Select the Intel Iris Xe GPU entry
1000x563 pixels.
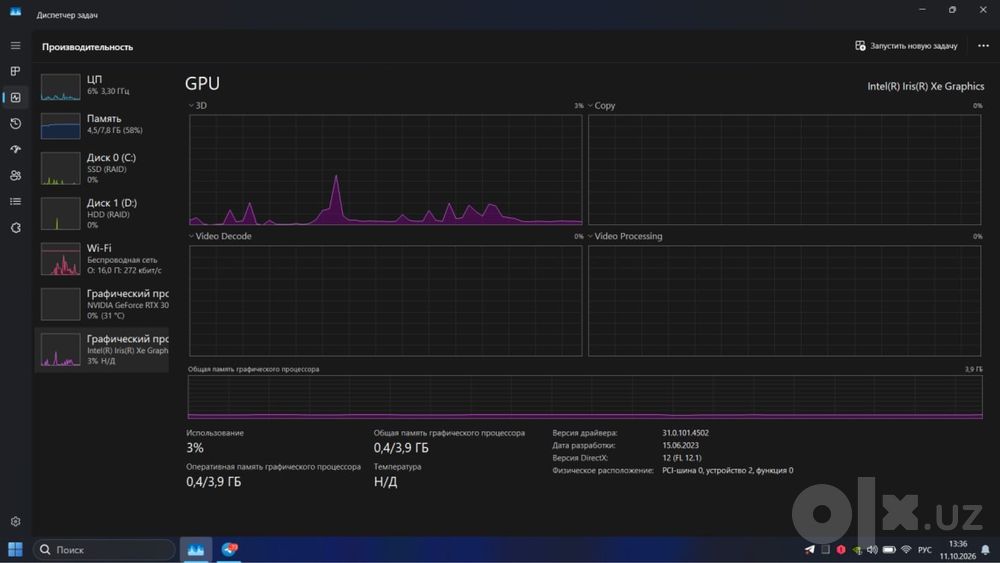[102, 349]
